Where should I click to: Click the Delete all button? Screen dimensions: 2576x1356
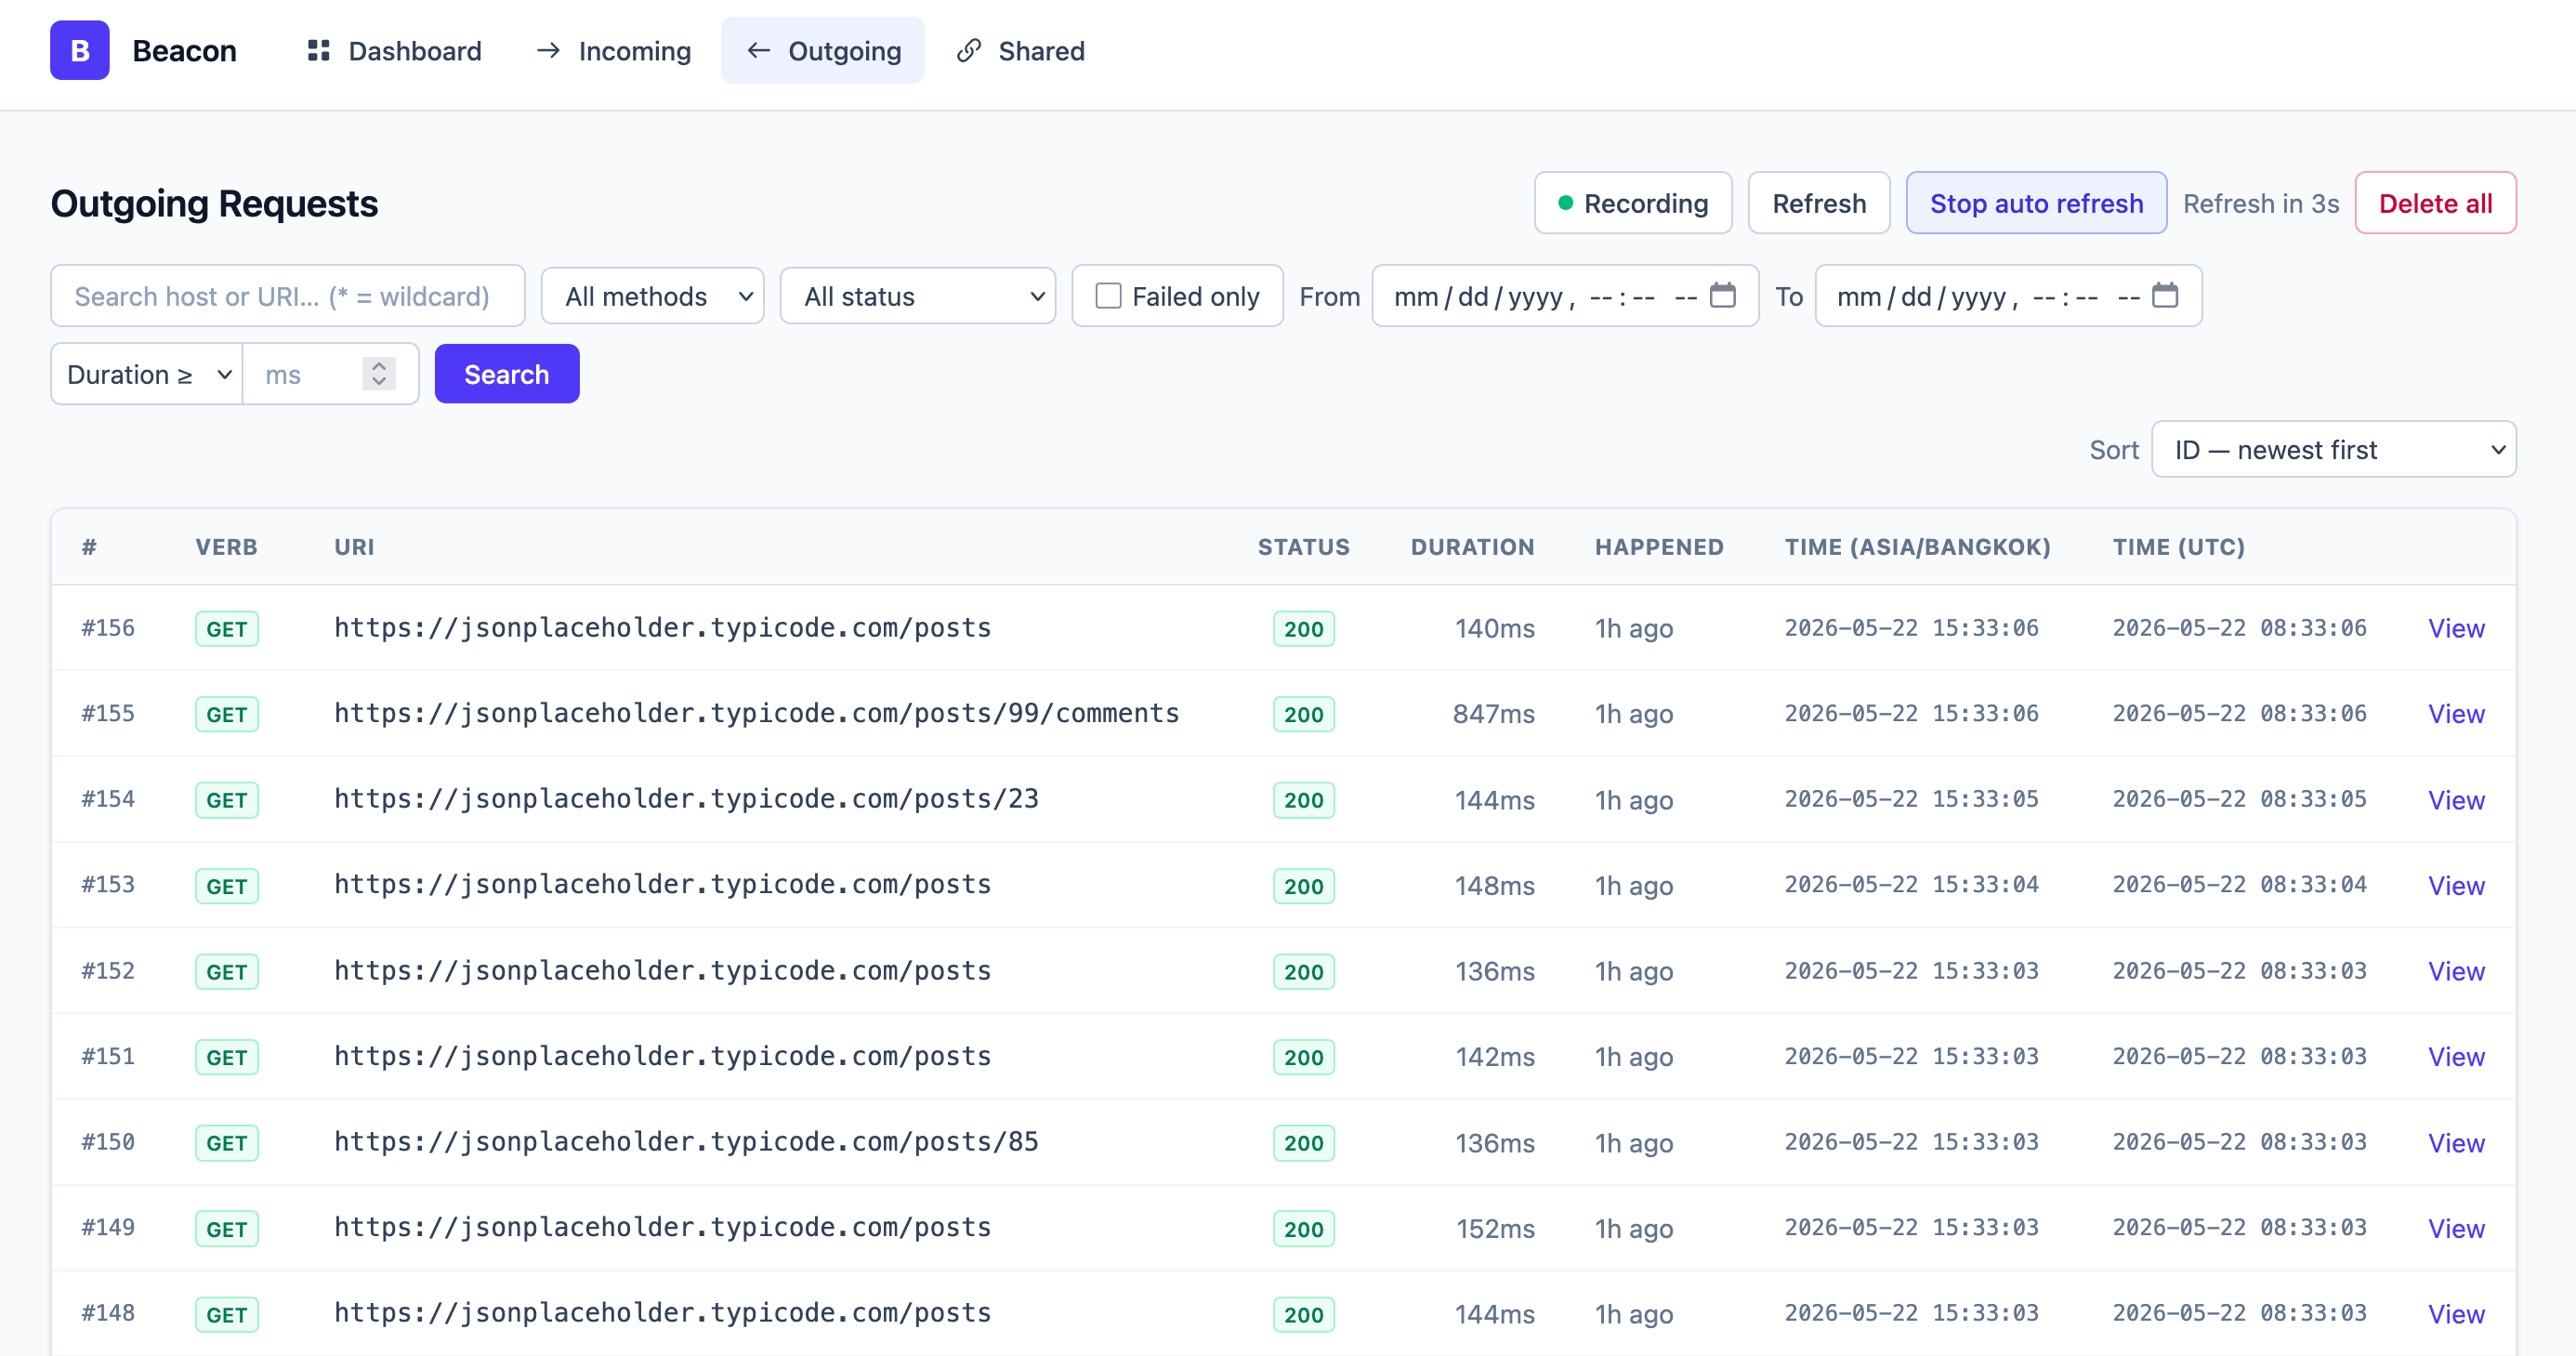[2434, 203]
